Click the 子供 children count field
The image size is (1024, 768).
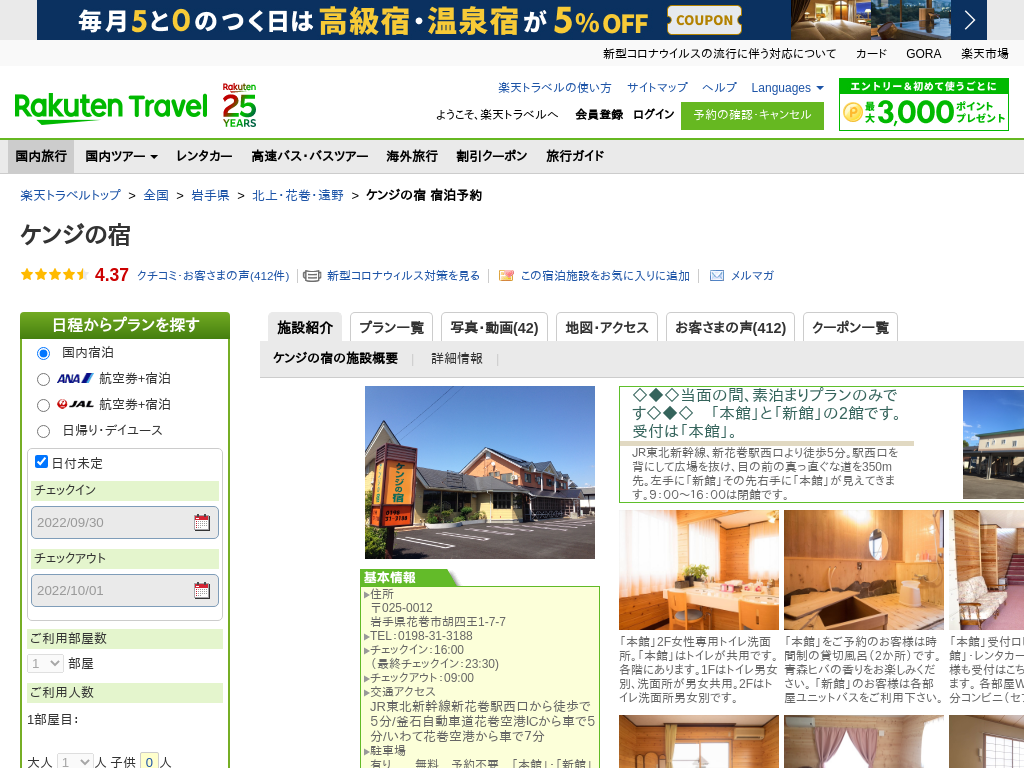point(150,762)
